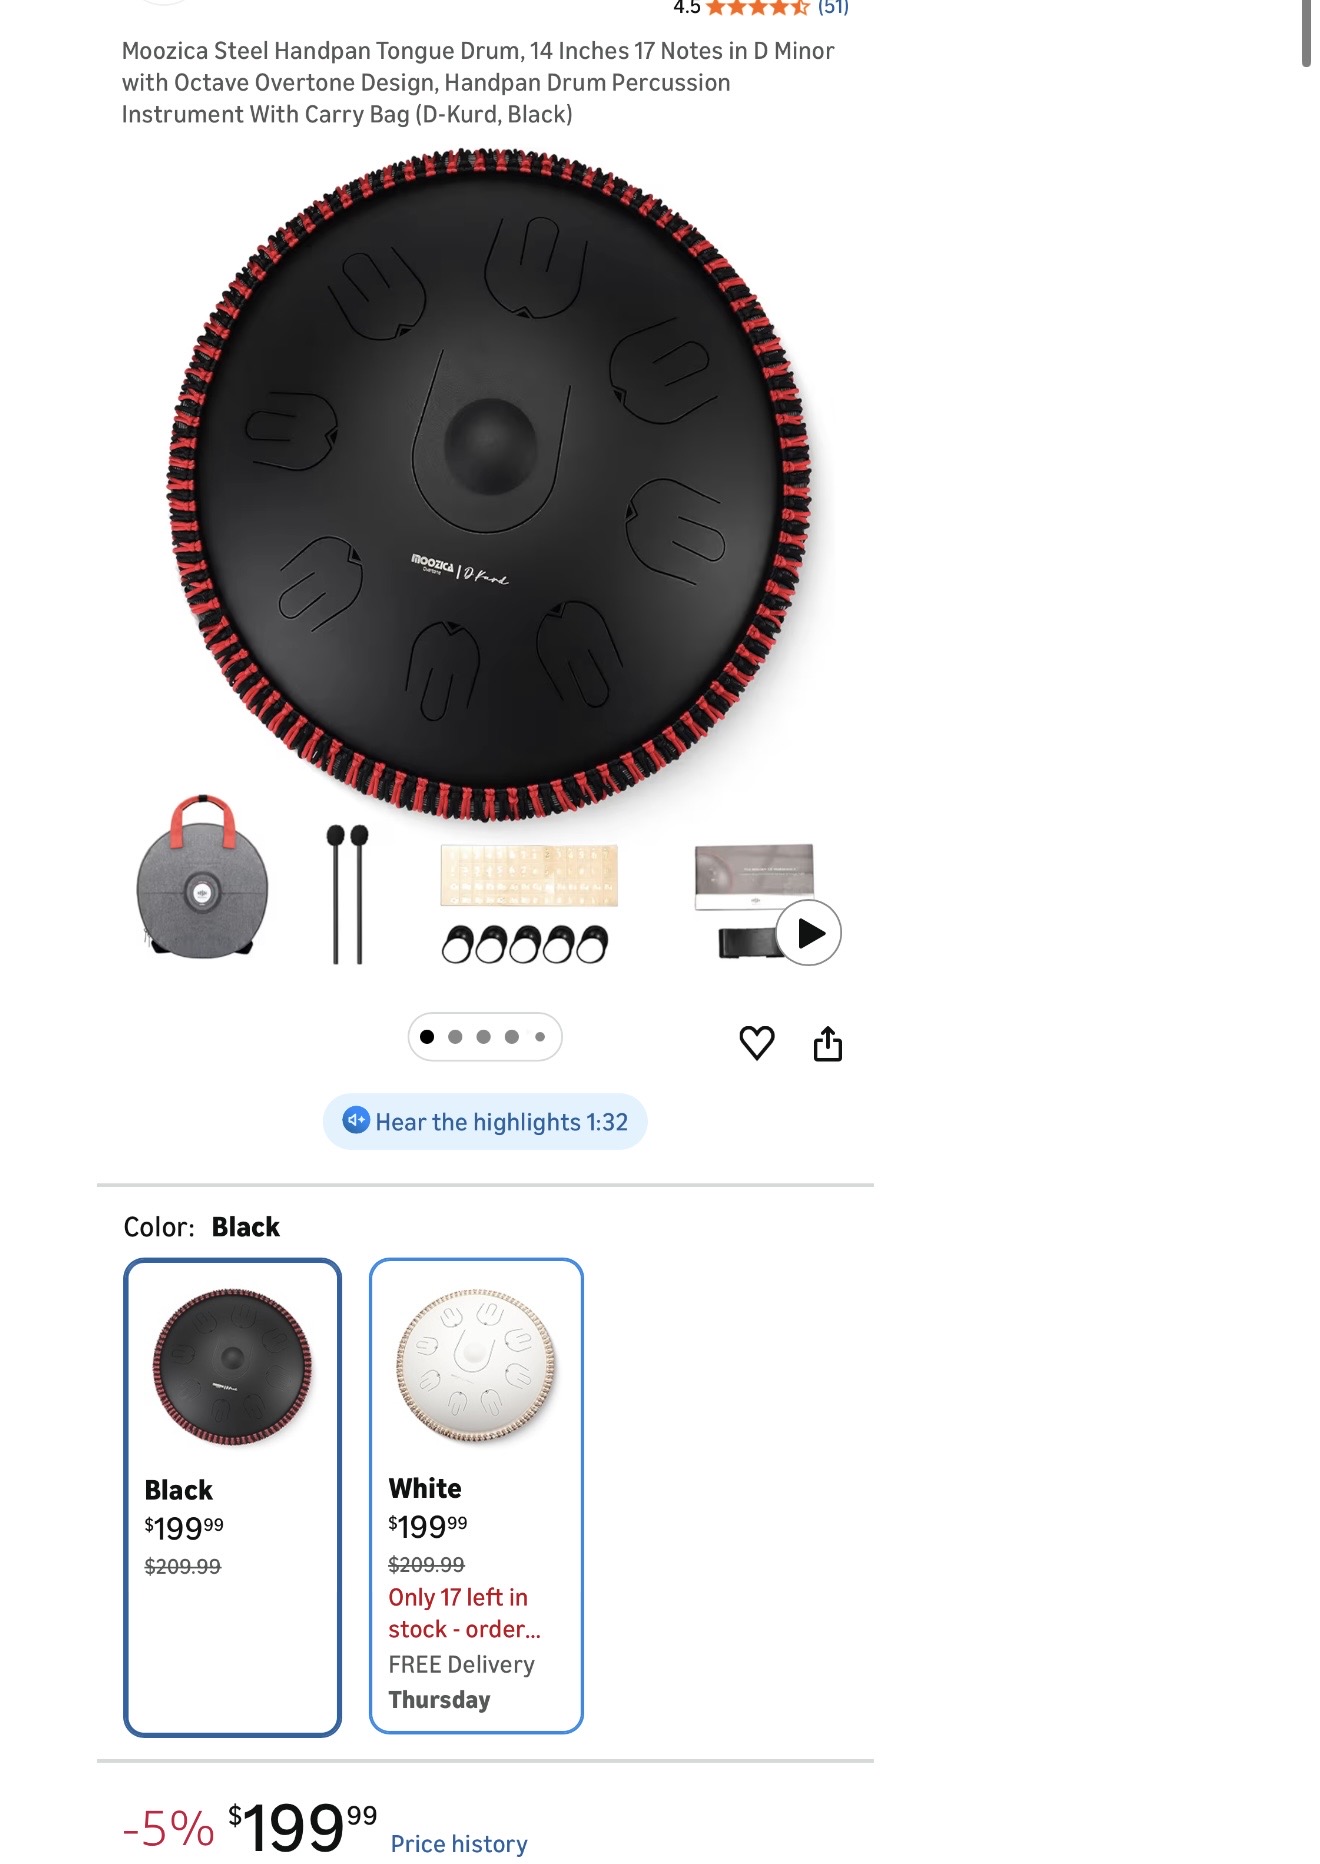This screenshot has width=1320, height=1864.
Task: Tap the share icon
Action: 828,1043
